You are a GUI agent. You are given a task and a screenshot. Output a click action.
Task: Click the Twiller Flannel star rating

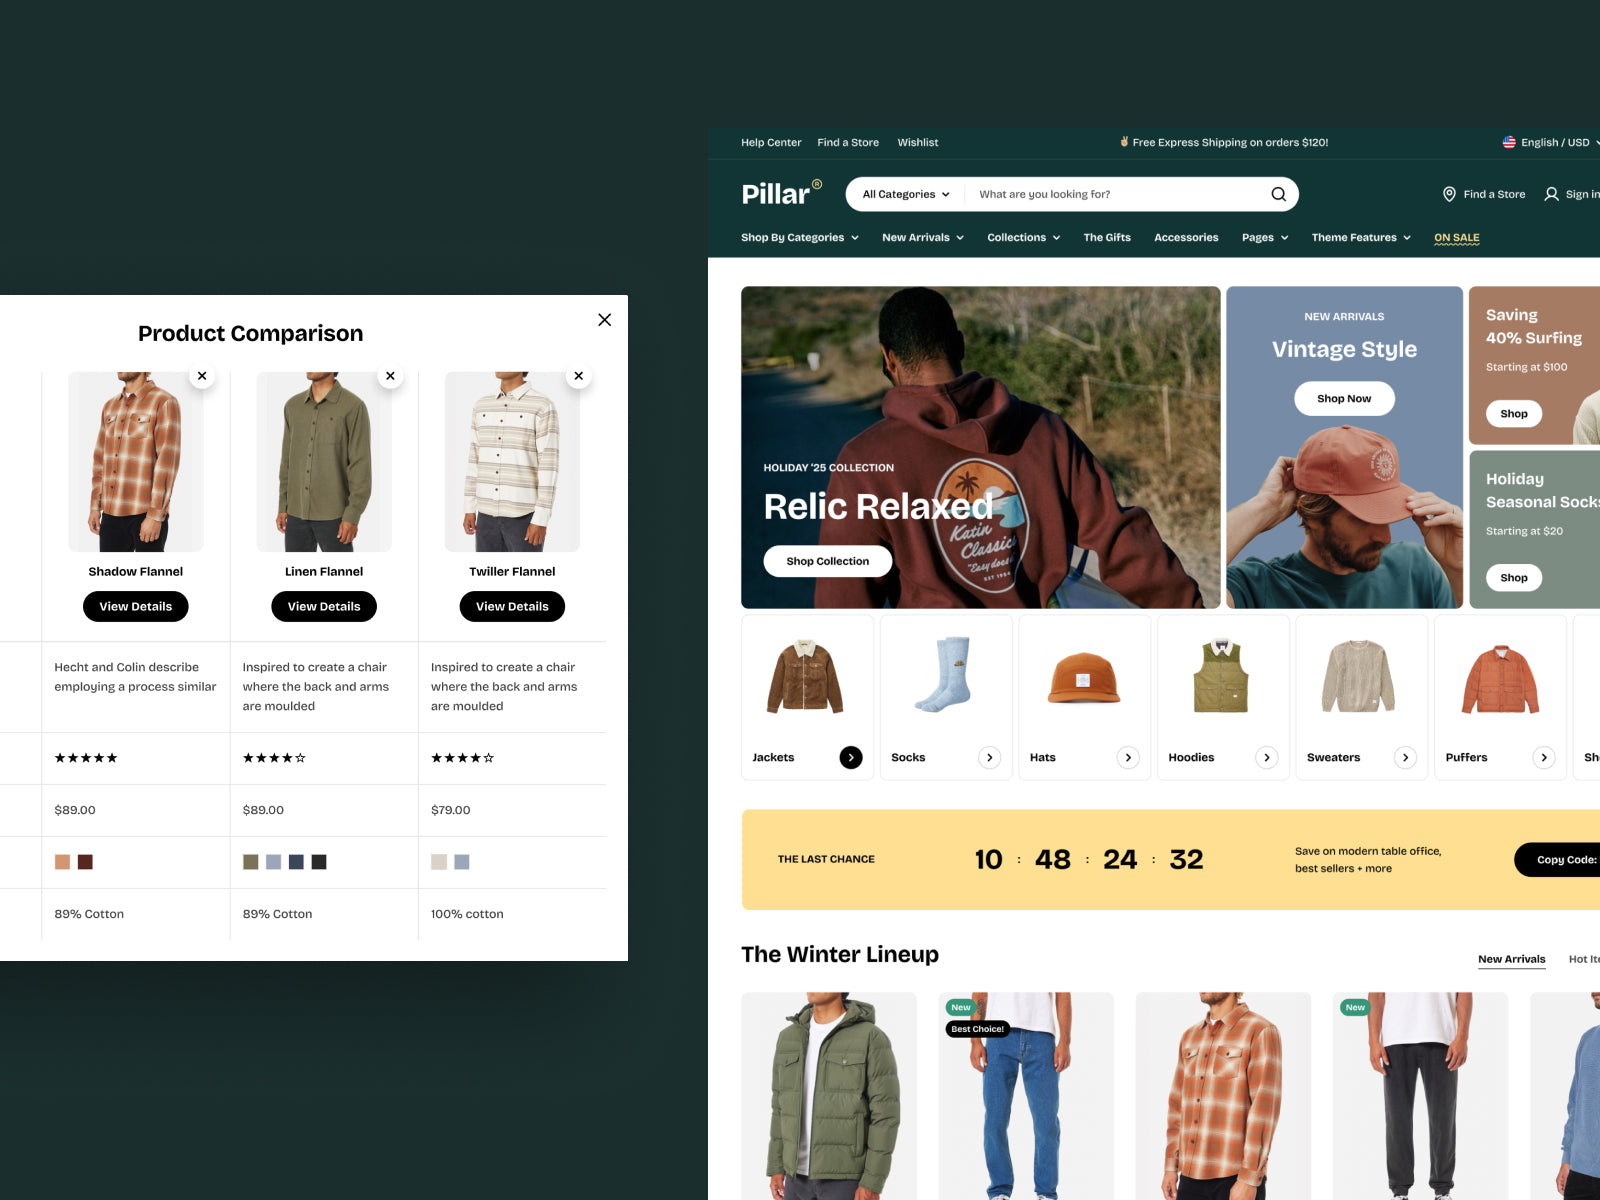click(x=462, y=758)
